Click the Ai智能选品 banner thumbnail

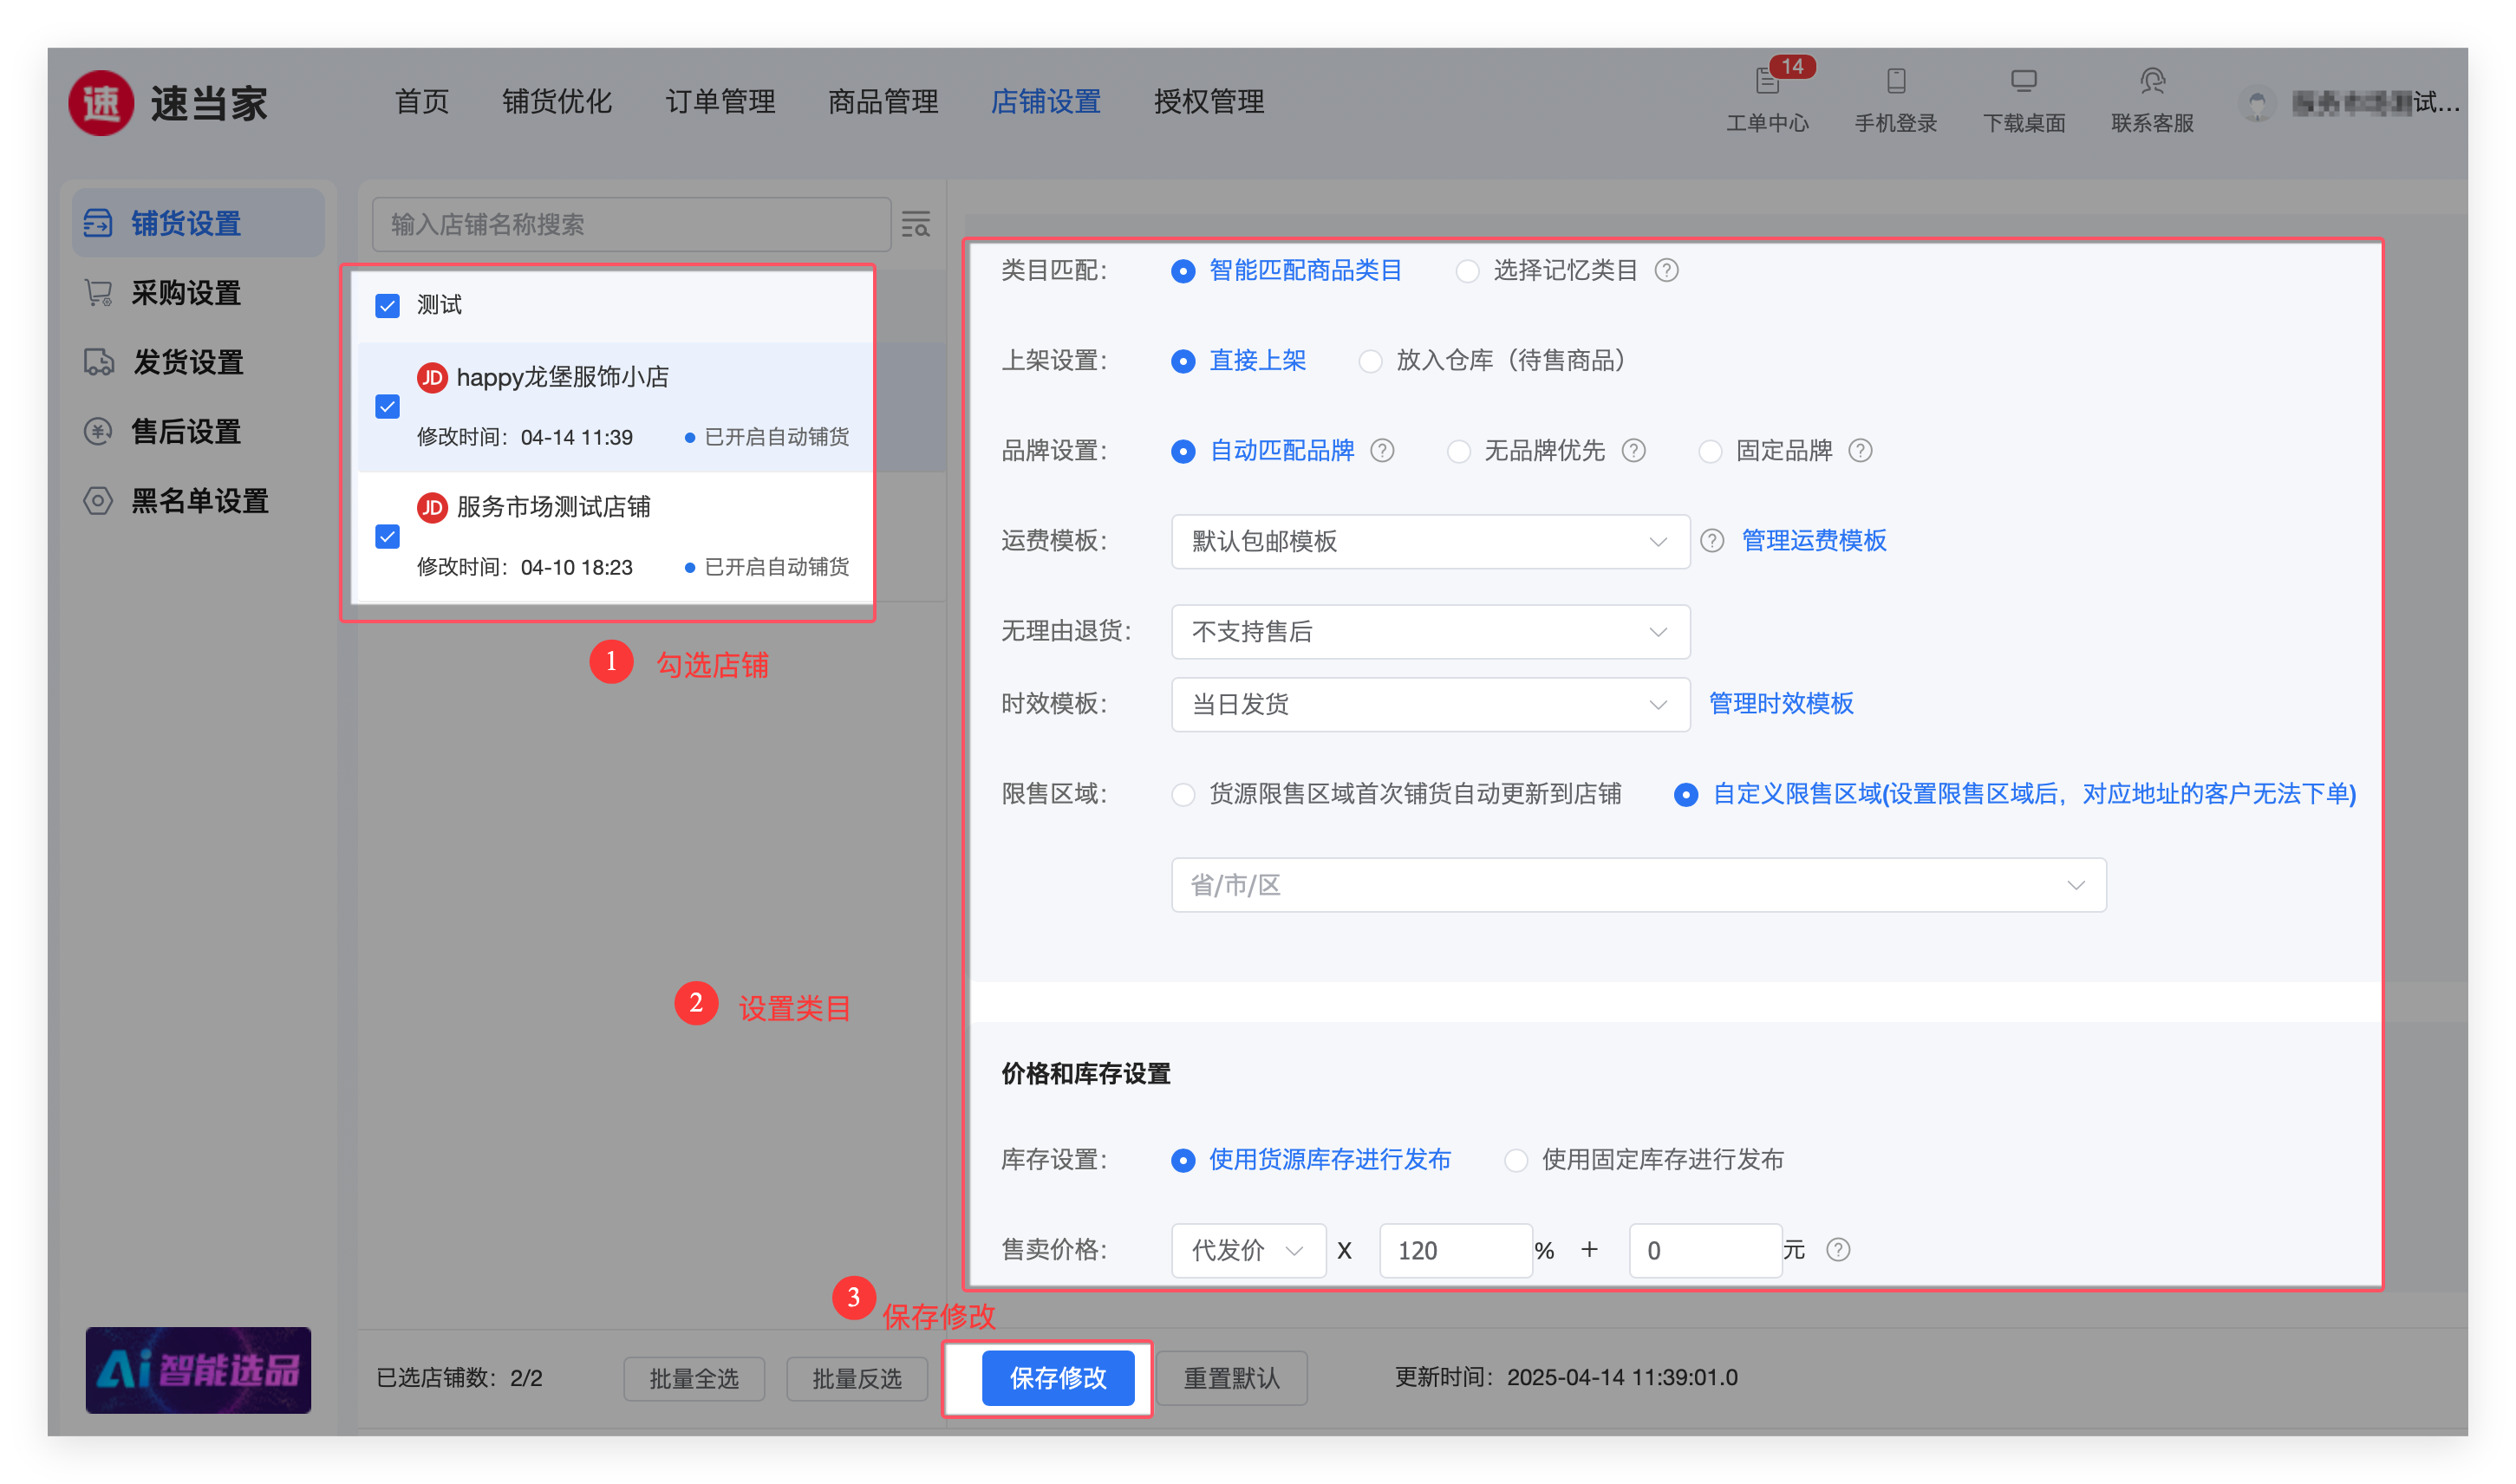198,1370
